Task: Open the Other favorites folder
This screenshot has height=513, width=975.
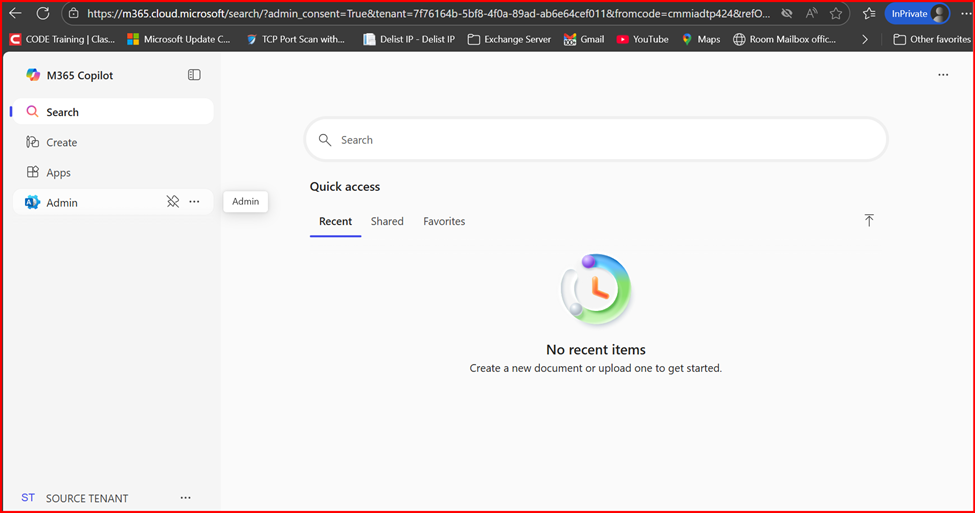Action: tap(931, 39)
